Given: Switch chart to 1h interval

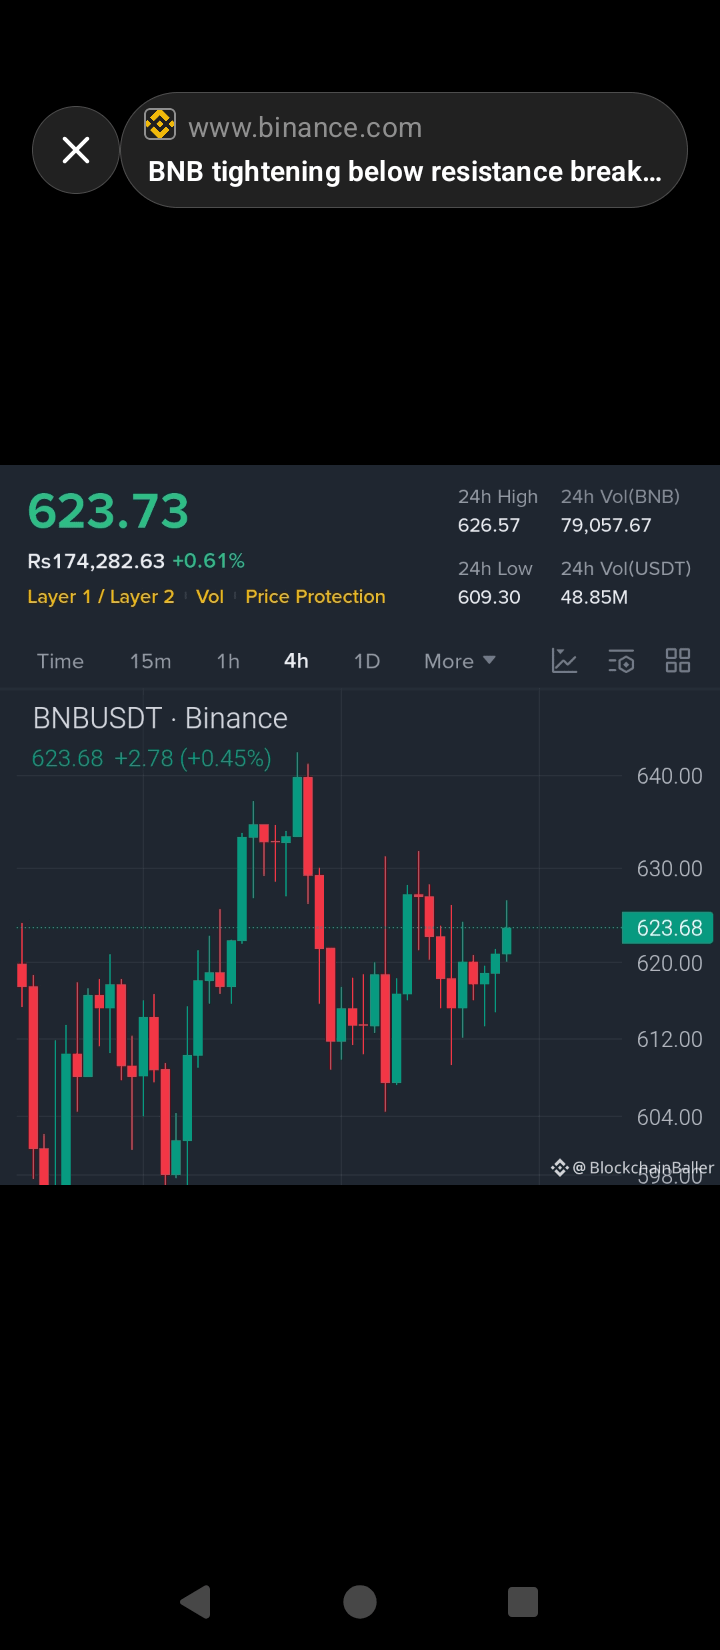Looking at the screenshot, I should 228,661.
